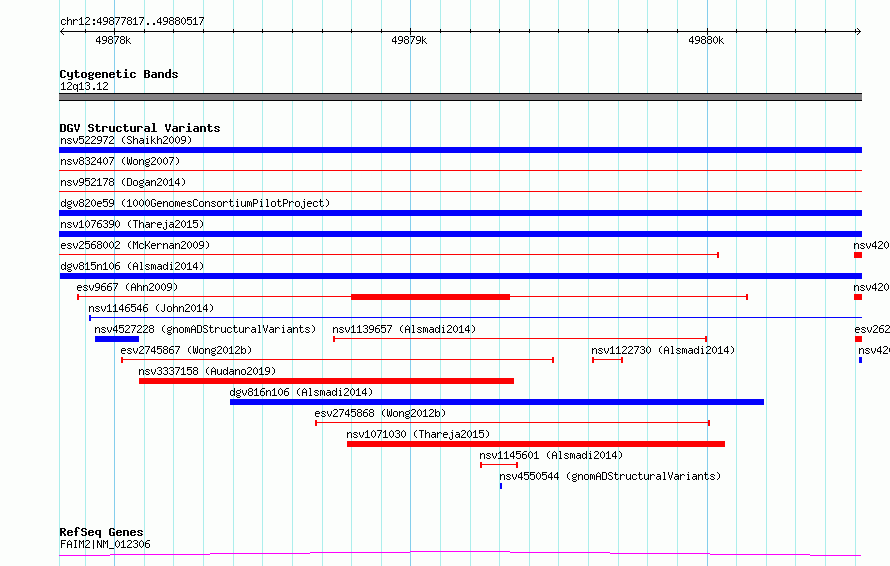The width and height of the screenshot is (890, 566).
Task: Open variant label esv2745868 (Wong2012b)
Action: click(x=380, y=413)
